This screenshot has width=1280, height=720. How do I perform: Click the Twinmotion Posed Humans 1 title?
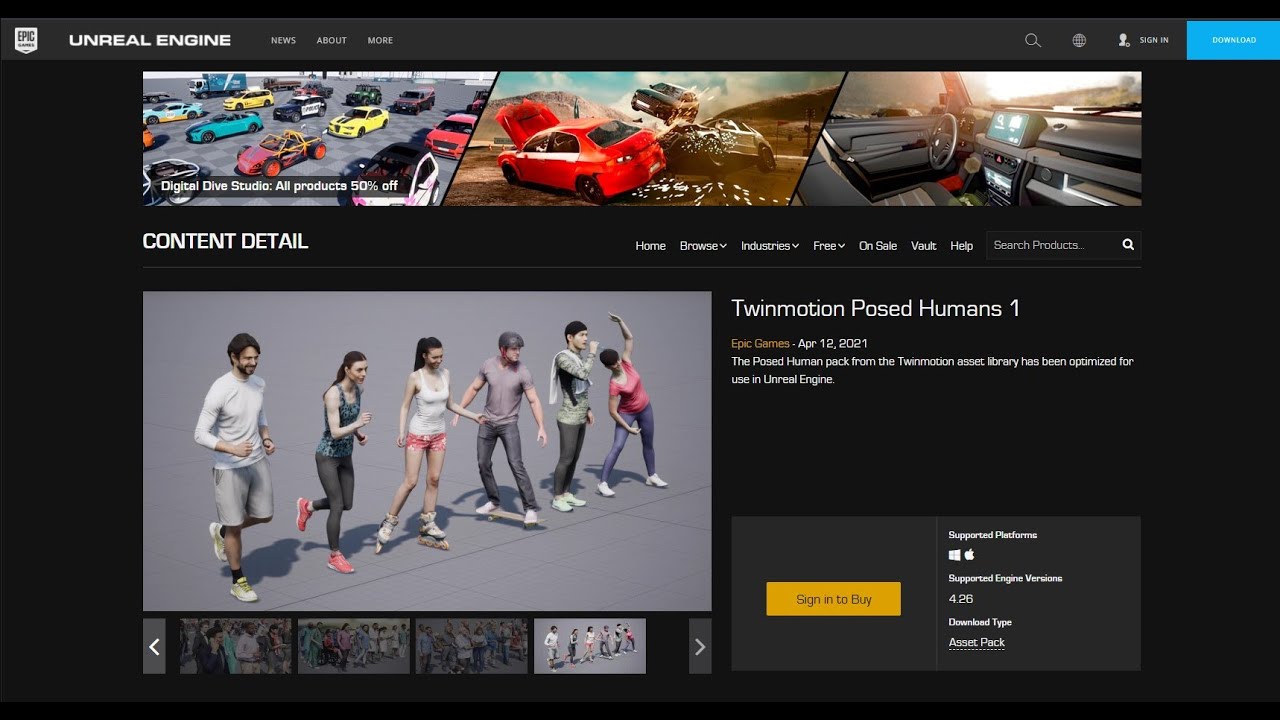(x=876, y=308)
